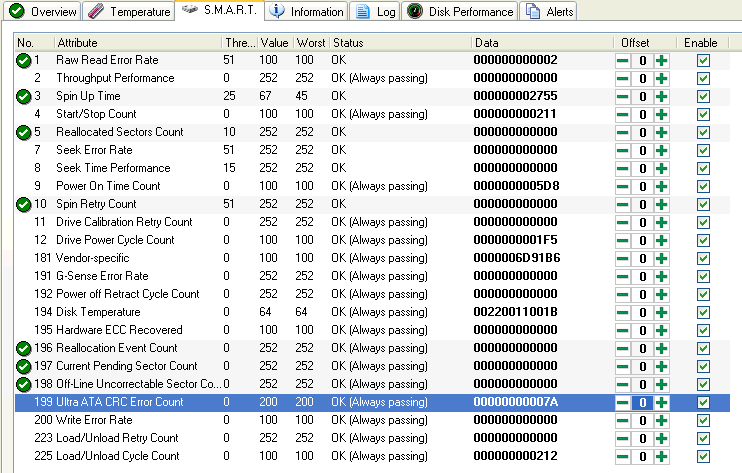Screen dimensions: 742x473
Task: Decrease offset for Vendor-specific attribute
Action: pos(623,258)
